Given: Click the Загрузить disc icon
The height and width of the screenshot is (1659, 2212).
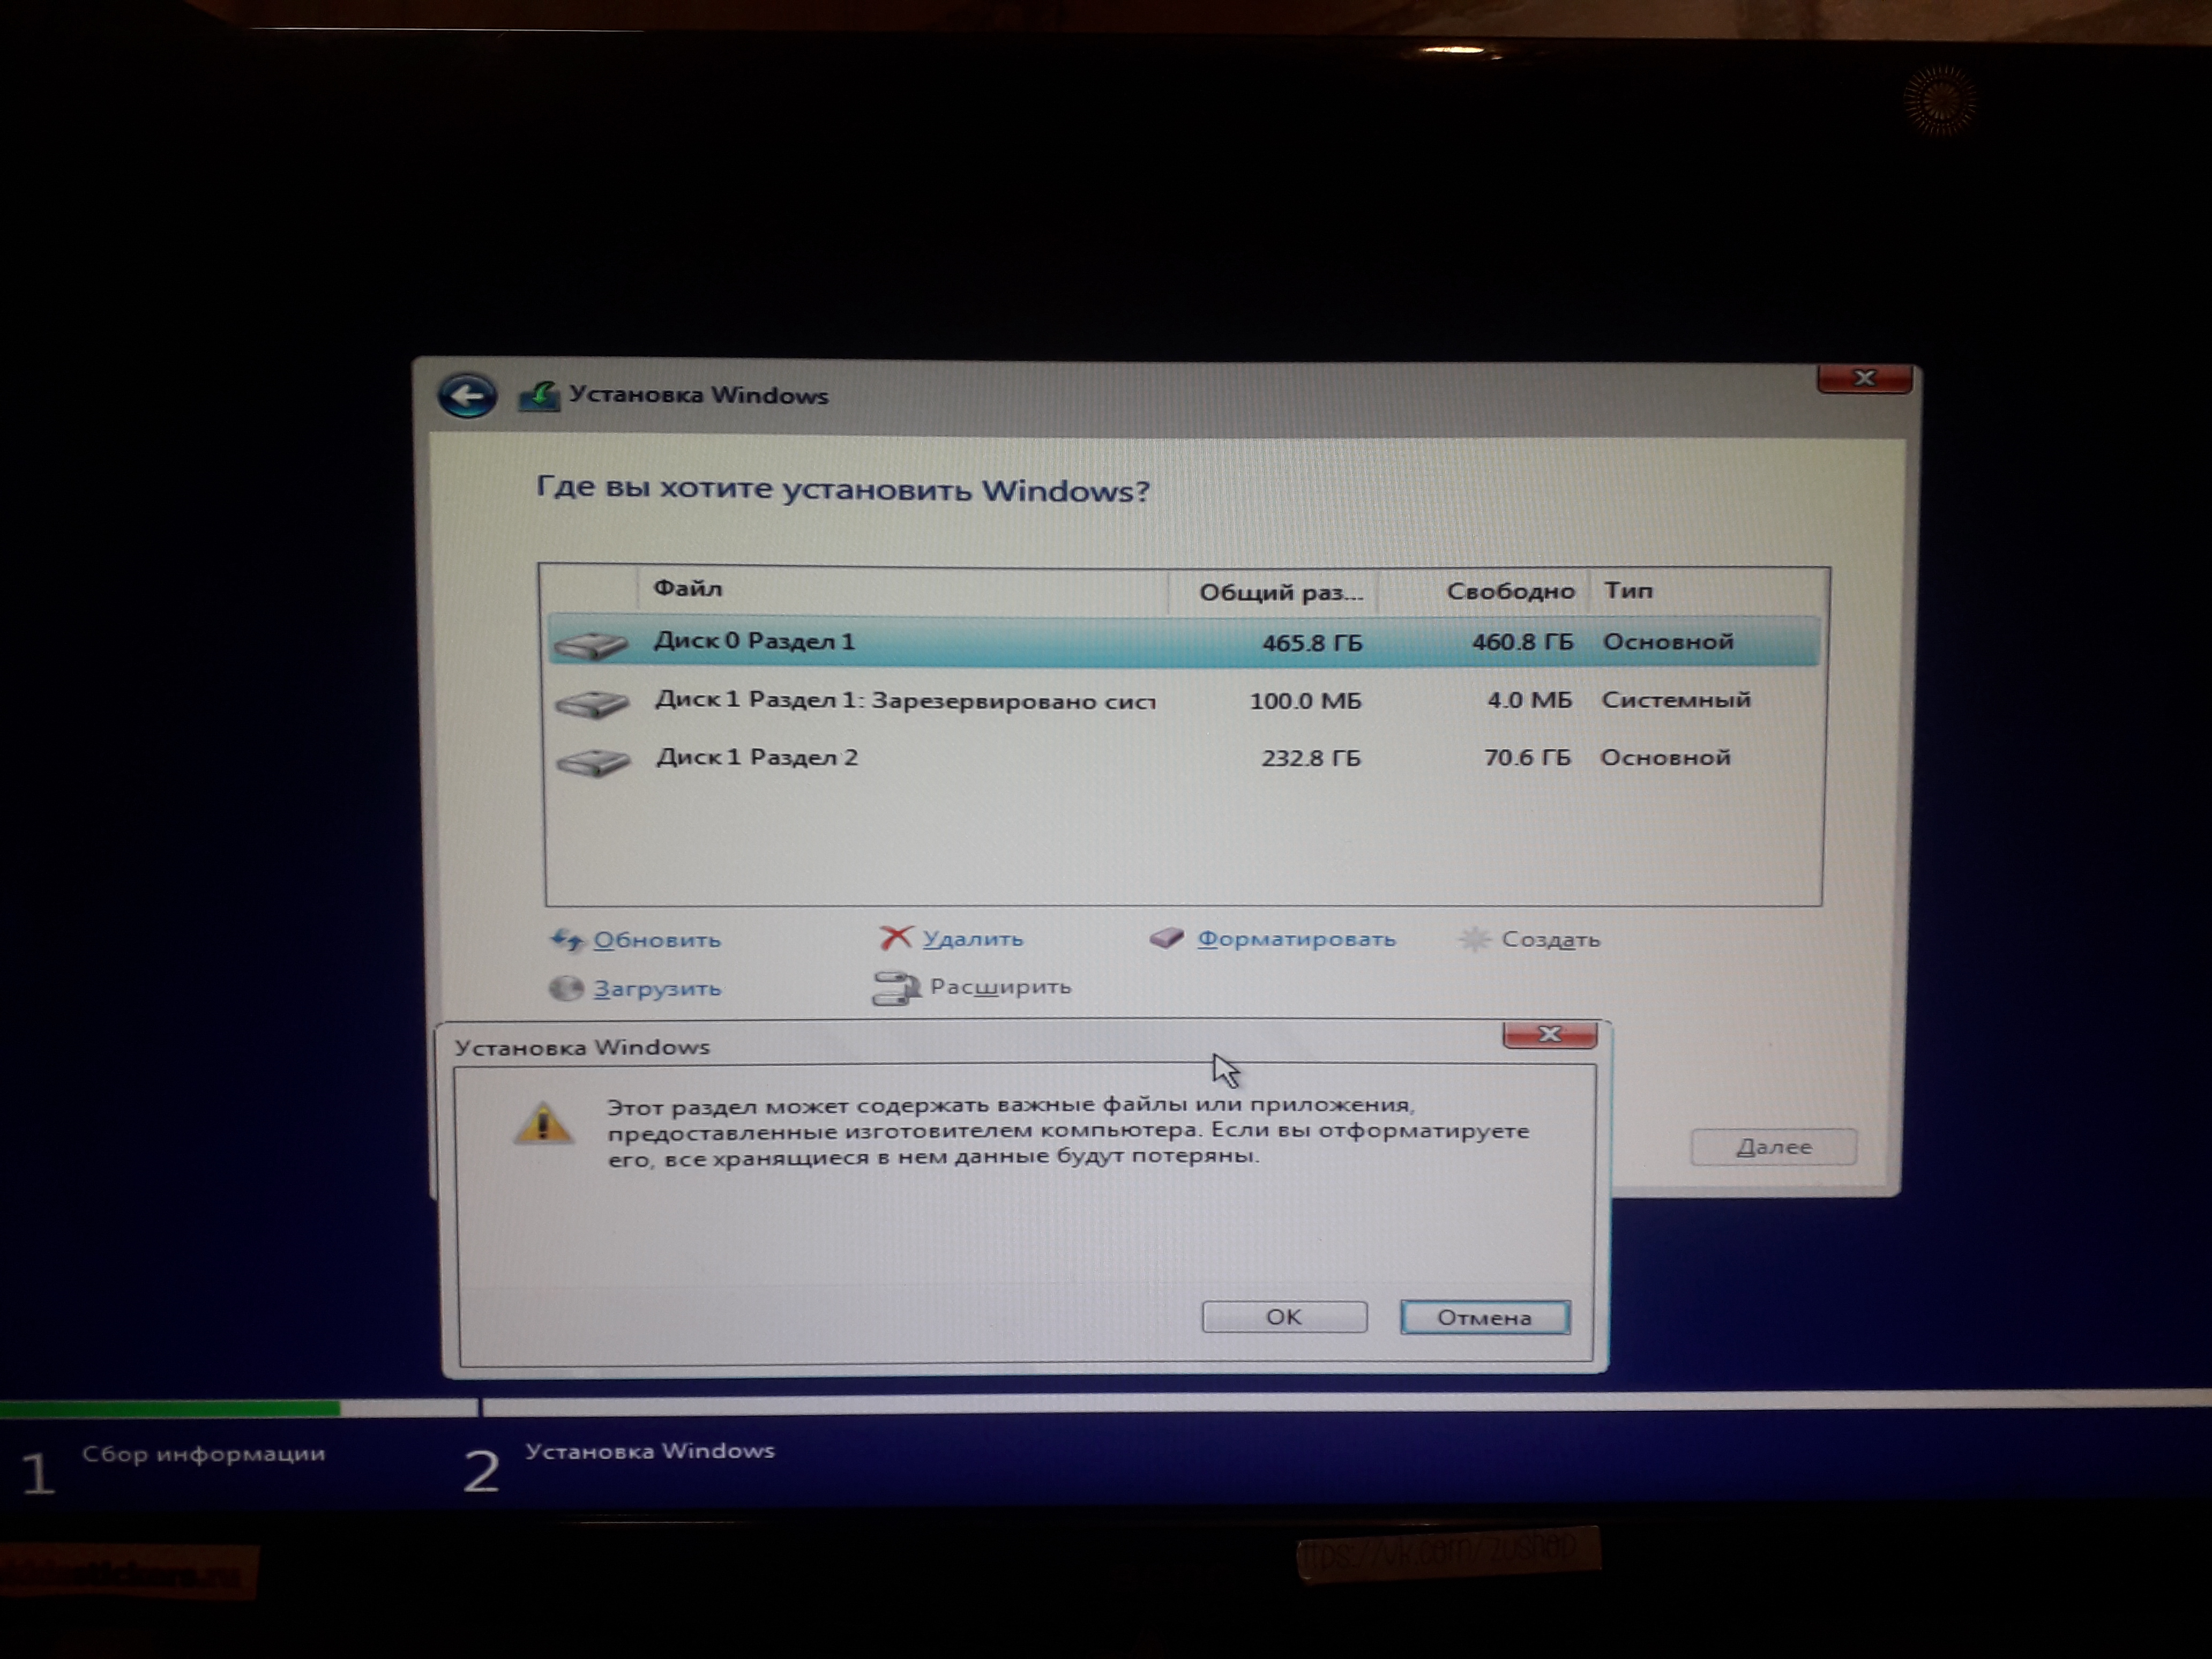Looking at the screenshot, I should [x=566, y=988].
